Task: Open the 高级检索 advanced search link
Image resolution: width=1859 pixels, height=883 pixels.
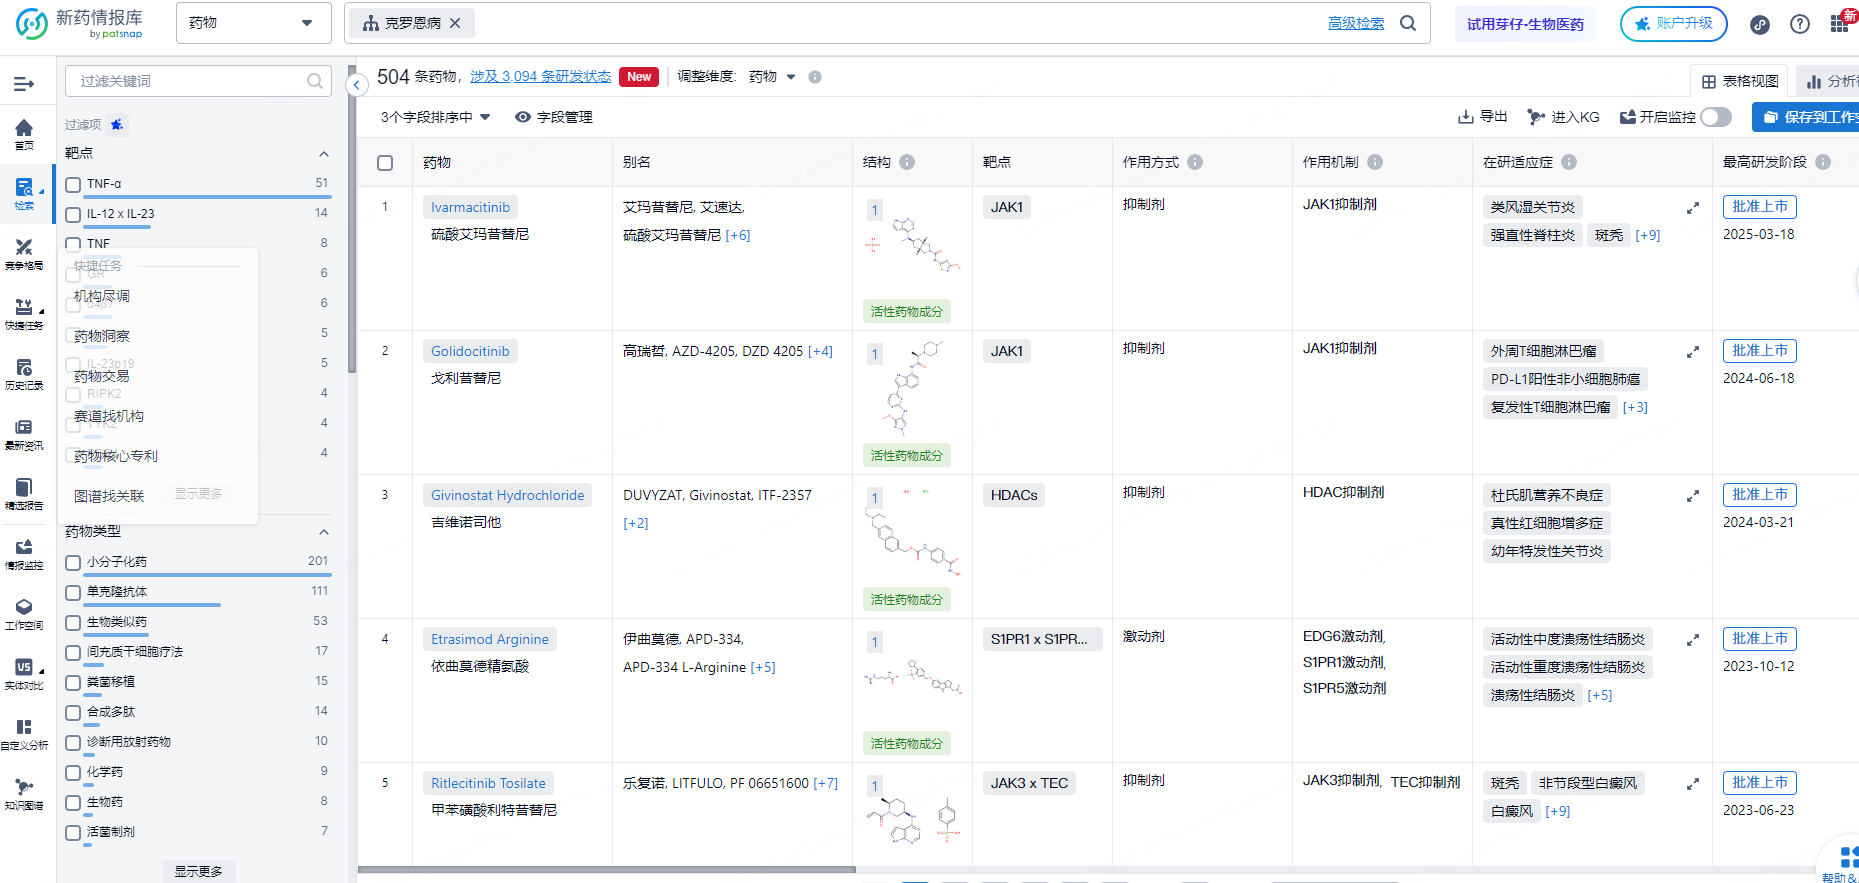Action: (1356, 23)
